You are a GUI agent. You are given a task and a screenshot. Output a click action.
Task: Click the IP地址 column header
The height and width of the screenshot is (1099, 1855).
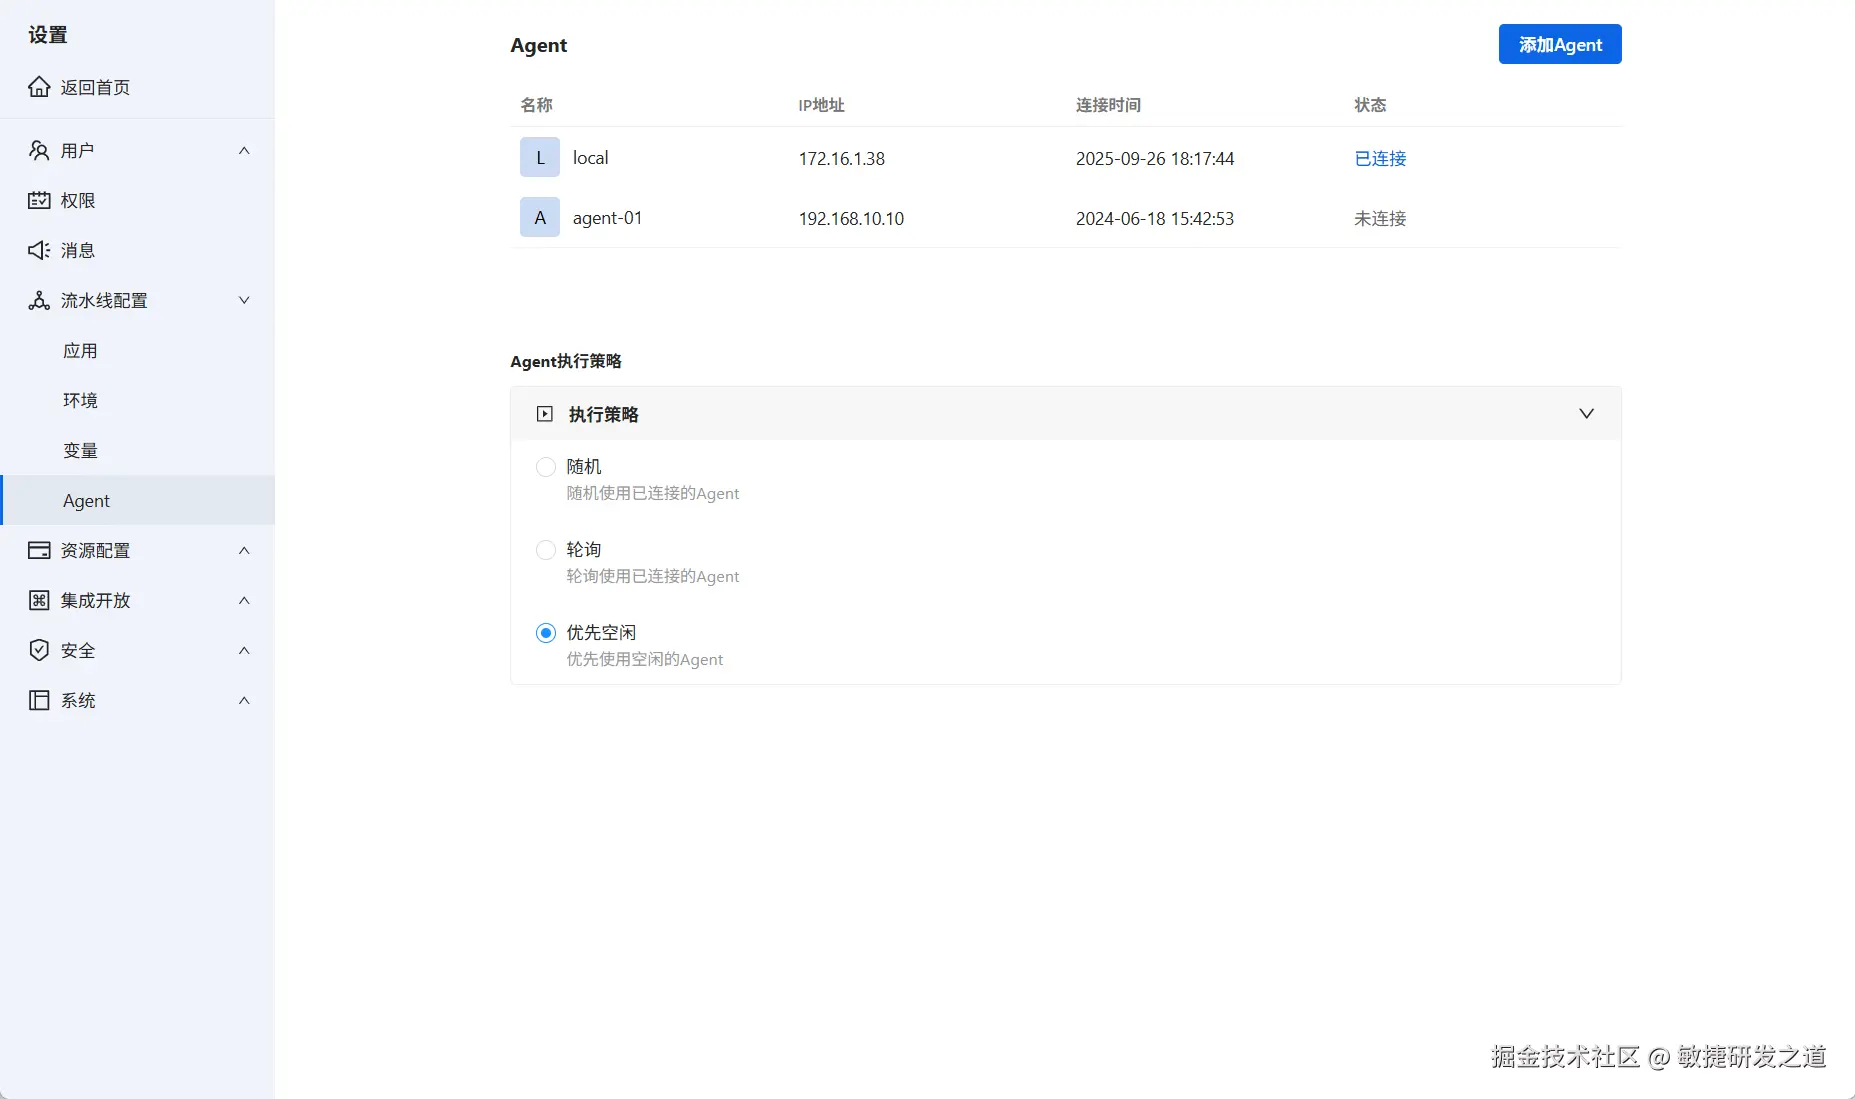tap(821, 105)
